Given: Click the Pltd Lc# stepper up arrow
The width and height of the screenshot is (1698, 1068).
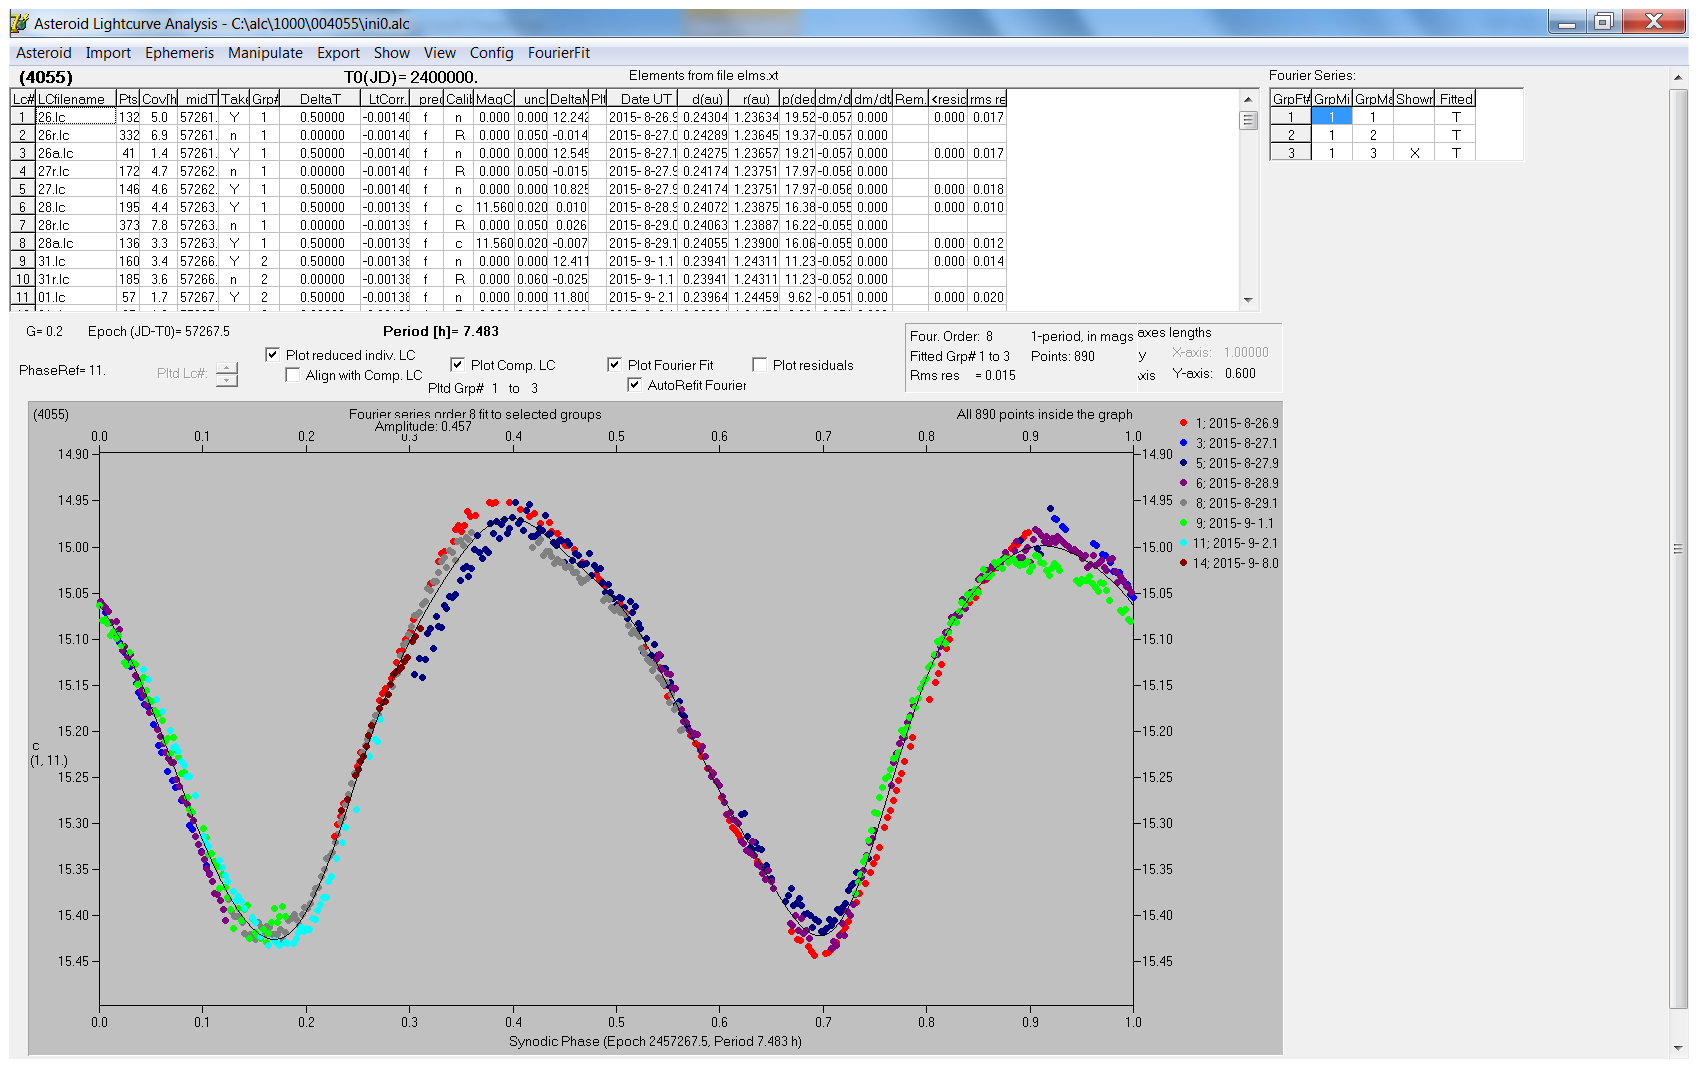Looking at the screenshot, I should click(227, 367).
